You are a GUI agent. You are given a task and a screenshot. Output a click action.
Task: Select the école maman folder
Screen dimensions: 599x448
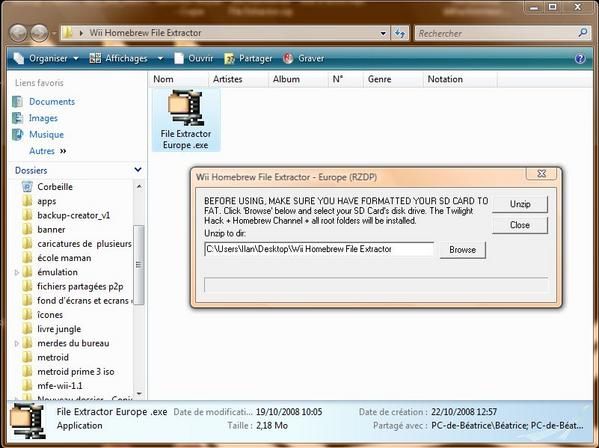coord(64,258)
